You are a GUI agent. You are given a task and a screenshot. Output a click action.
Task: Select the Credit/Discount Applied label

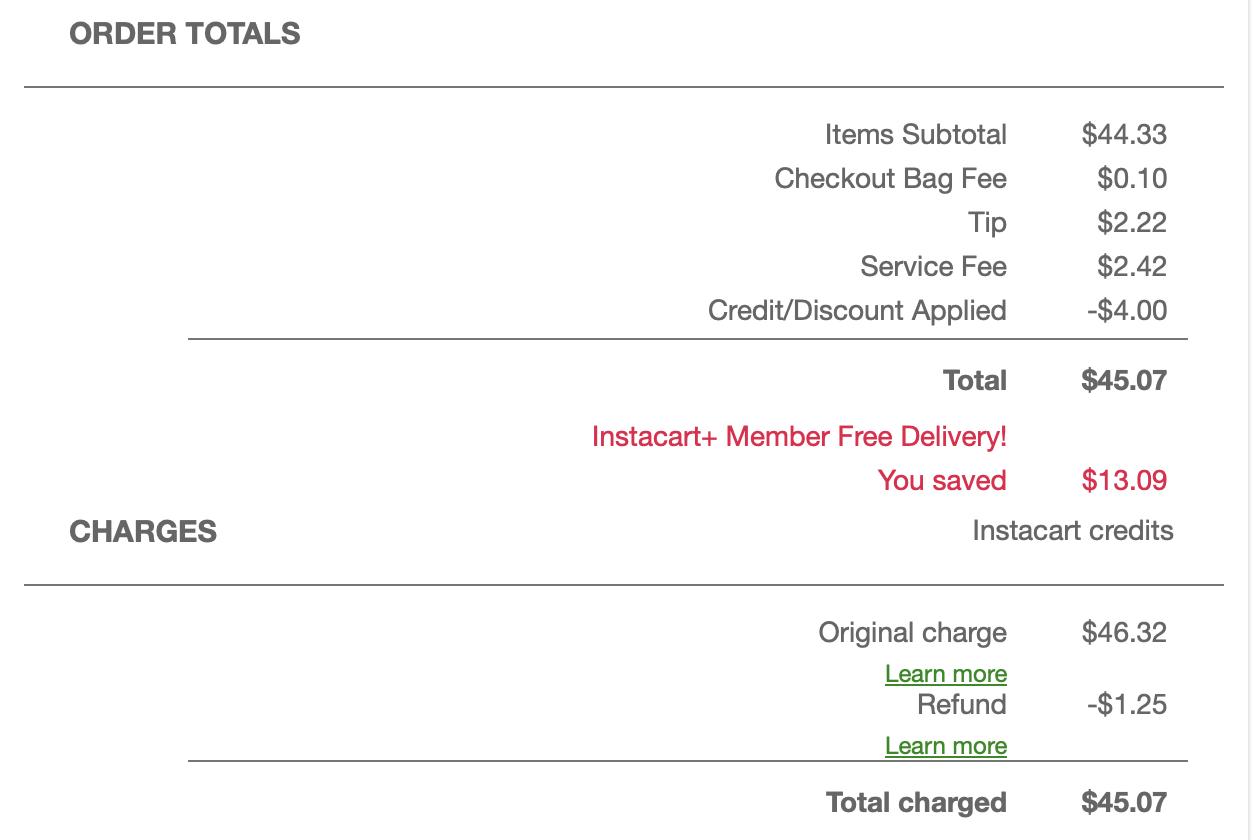tap(857, 310)
